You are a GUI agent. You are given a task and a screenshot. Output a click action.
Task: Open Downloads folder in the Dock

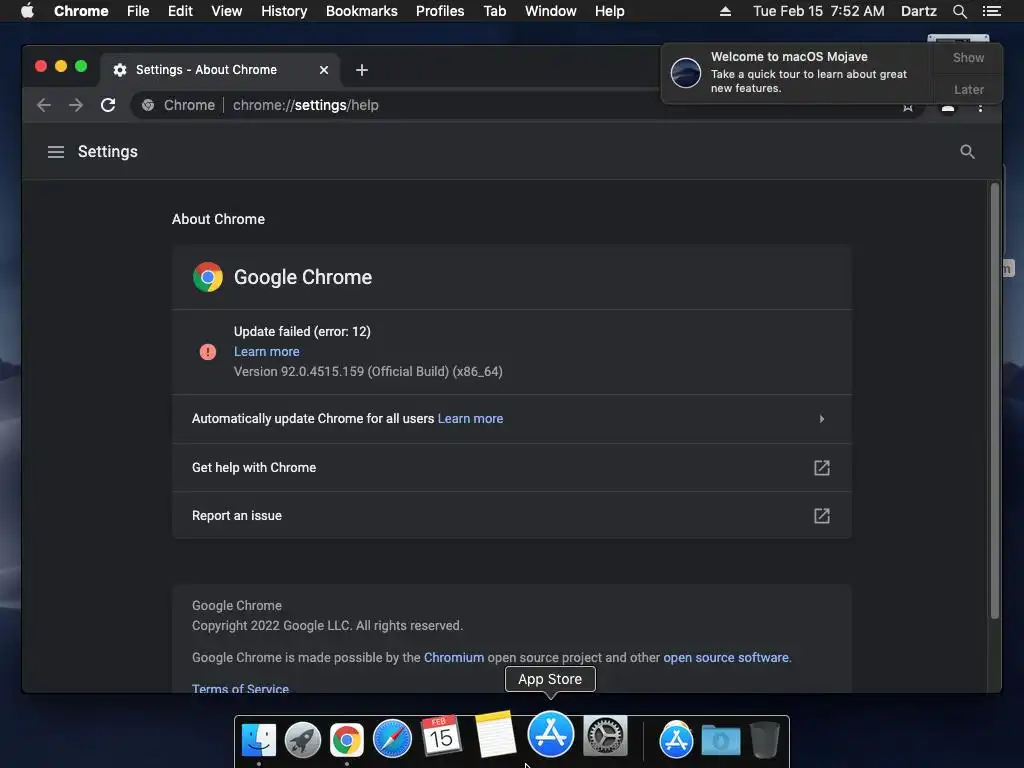(x=721, y=740)
